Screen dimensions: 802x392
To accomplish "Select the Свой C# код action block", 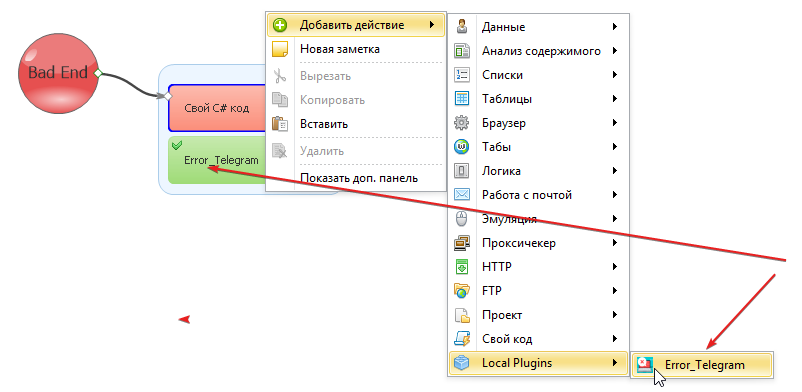I will click(x=217, y=108).
